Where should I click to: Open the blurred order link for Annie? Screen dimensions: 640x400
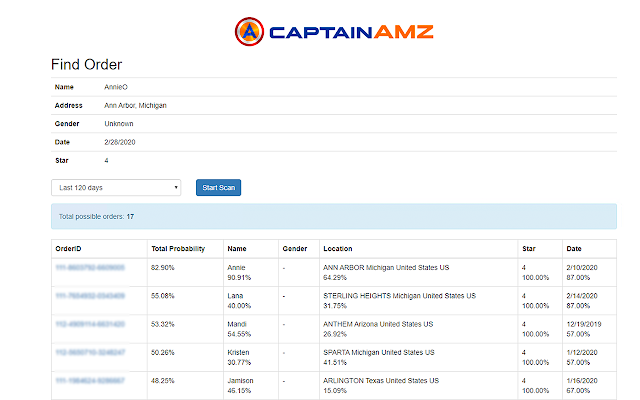(x=90, y=268)
